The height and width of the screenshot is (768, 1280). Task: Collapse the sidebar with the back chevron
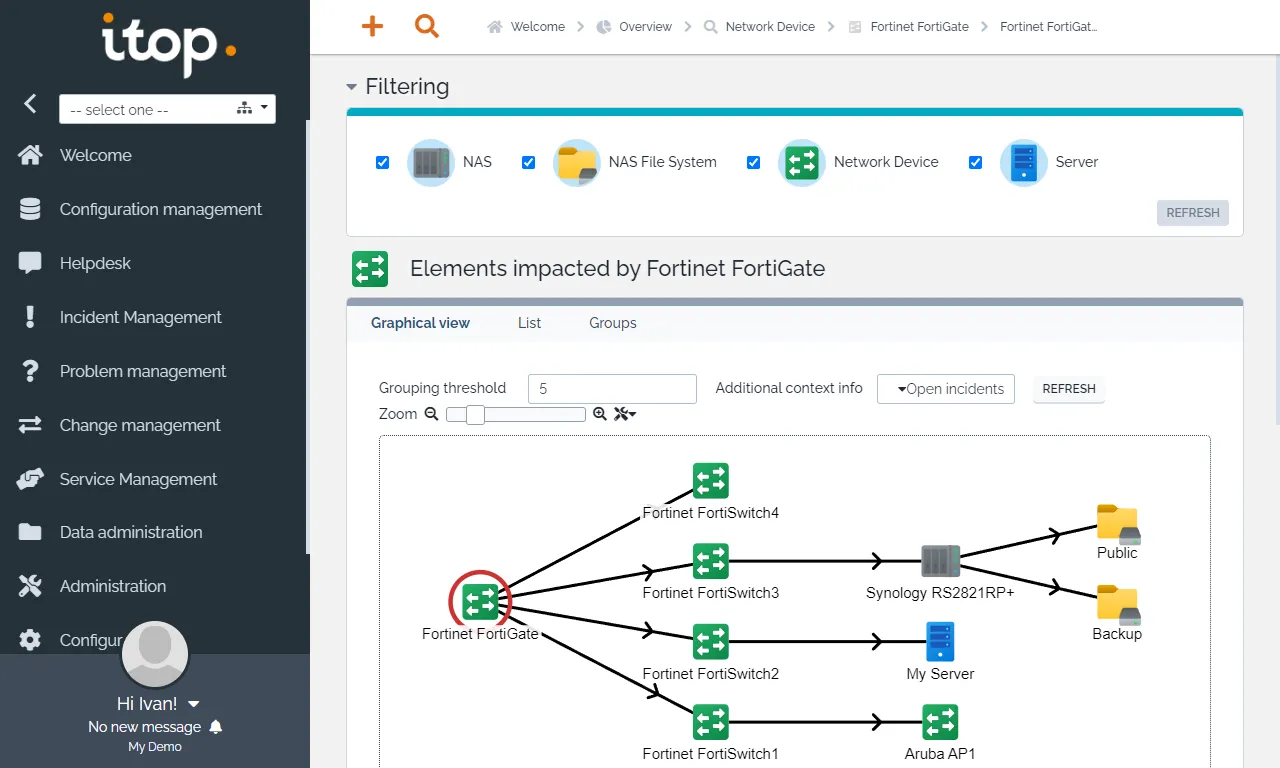(30, 103)
